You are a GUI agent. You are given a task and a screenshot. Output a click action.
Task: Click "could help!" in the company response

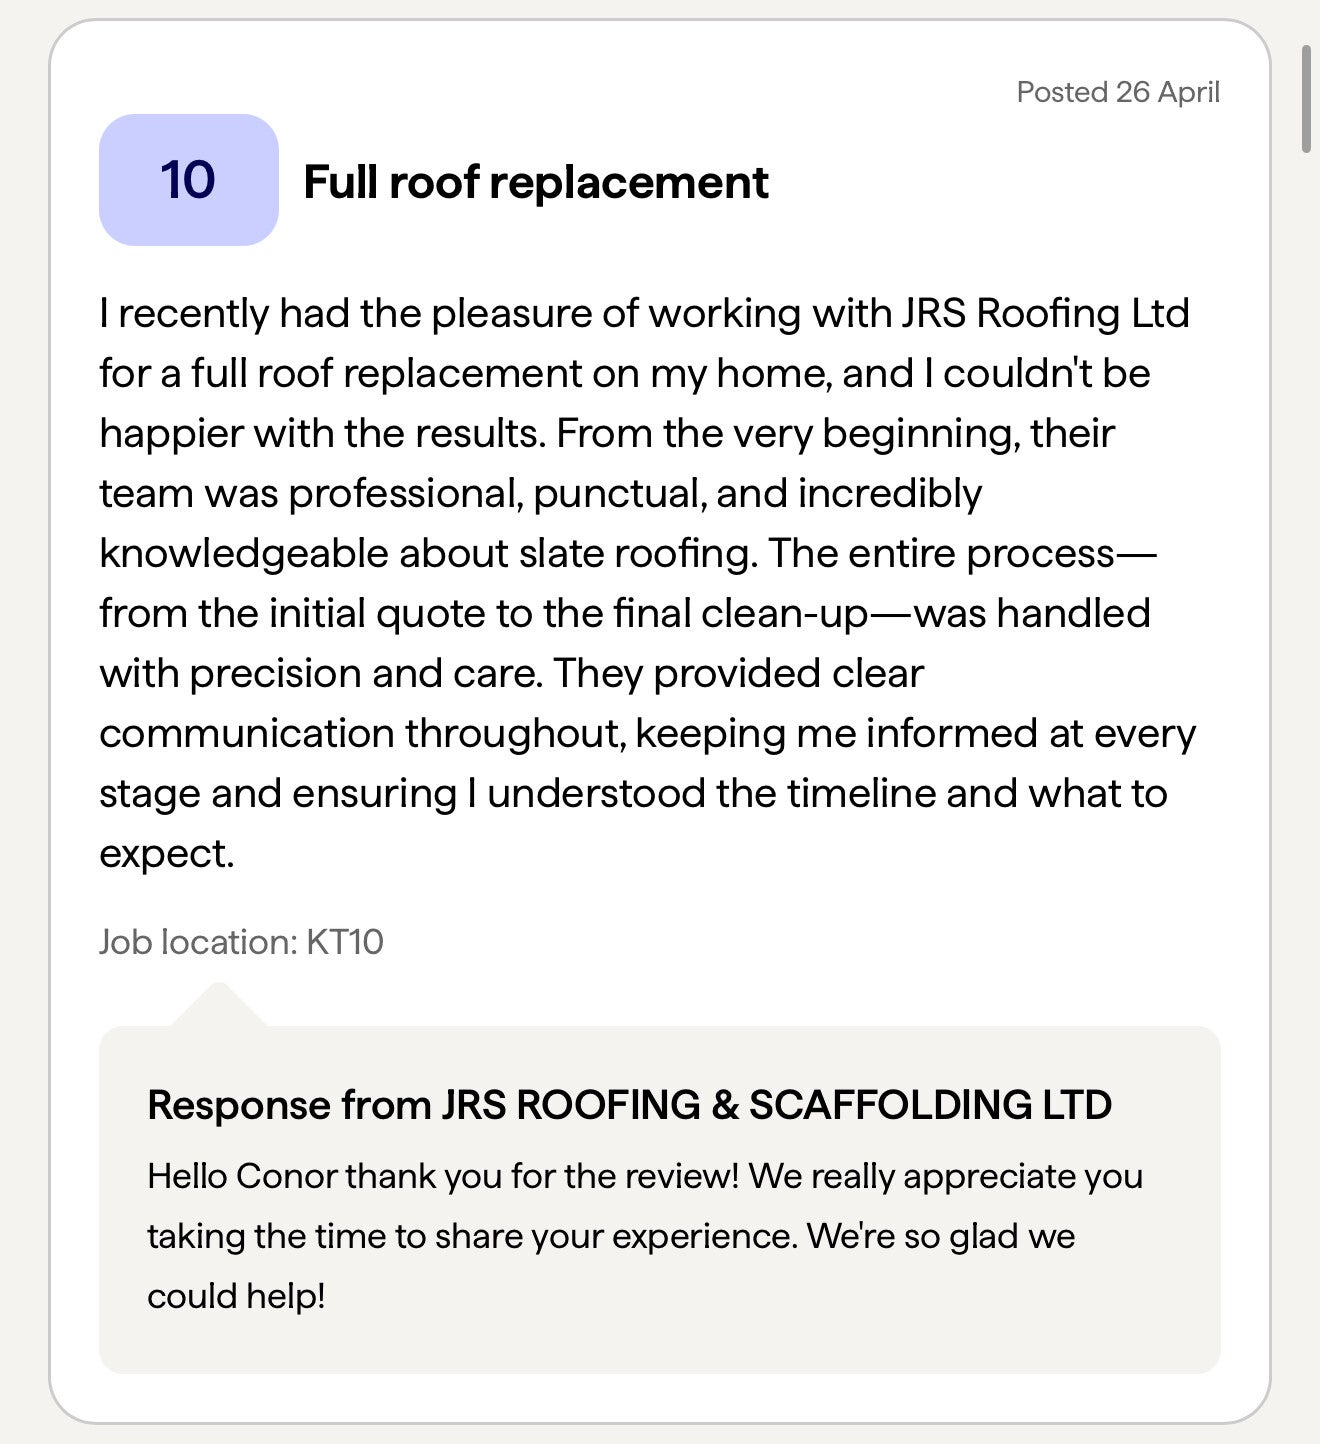click(x=236, y=1296)
